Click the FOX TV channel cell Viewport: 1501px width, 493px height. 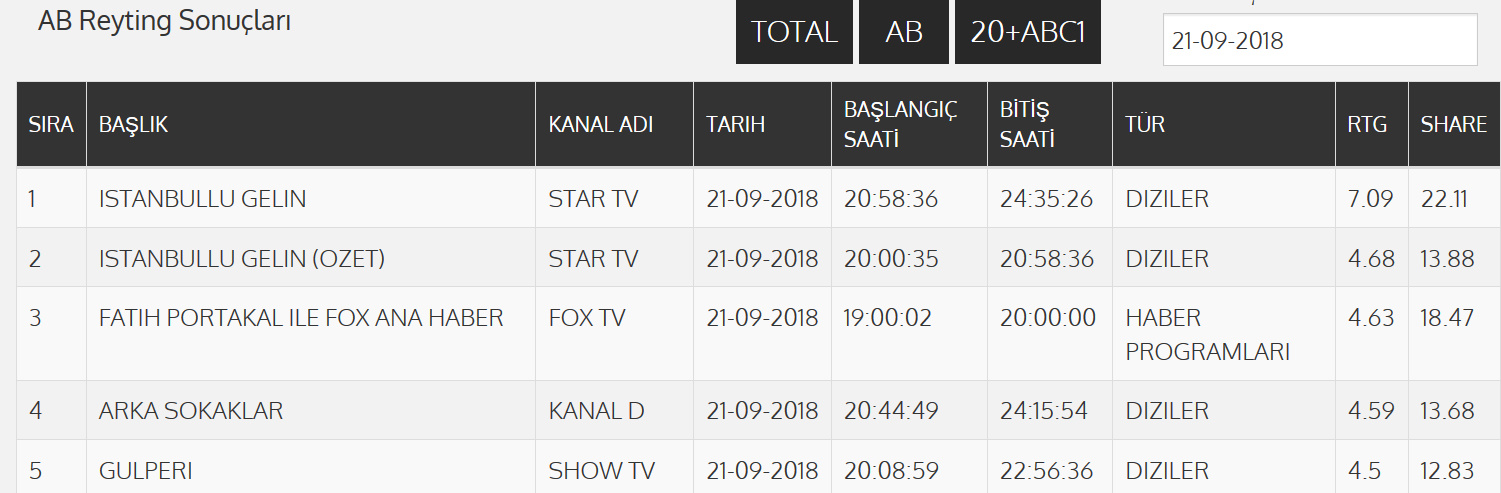(x=587, y=318)
